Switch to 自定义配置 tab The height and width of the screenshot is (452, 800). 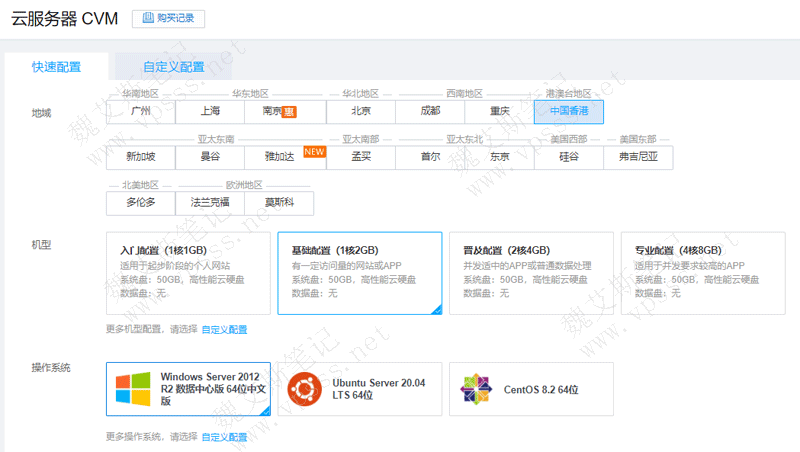click(x=173, y=67)
